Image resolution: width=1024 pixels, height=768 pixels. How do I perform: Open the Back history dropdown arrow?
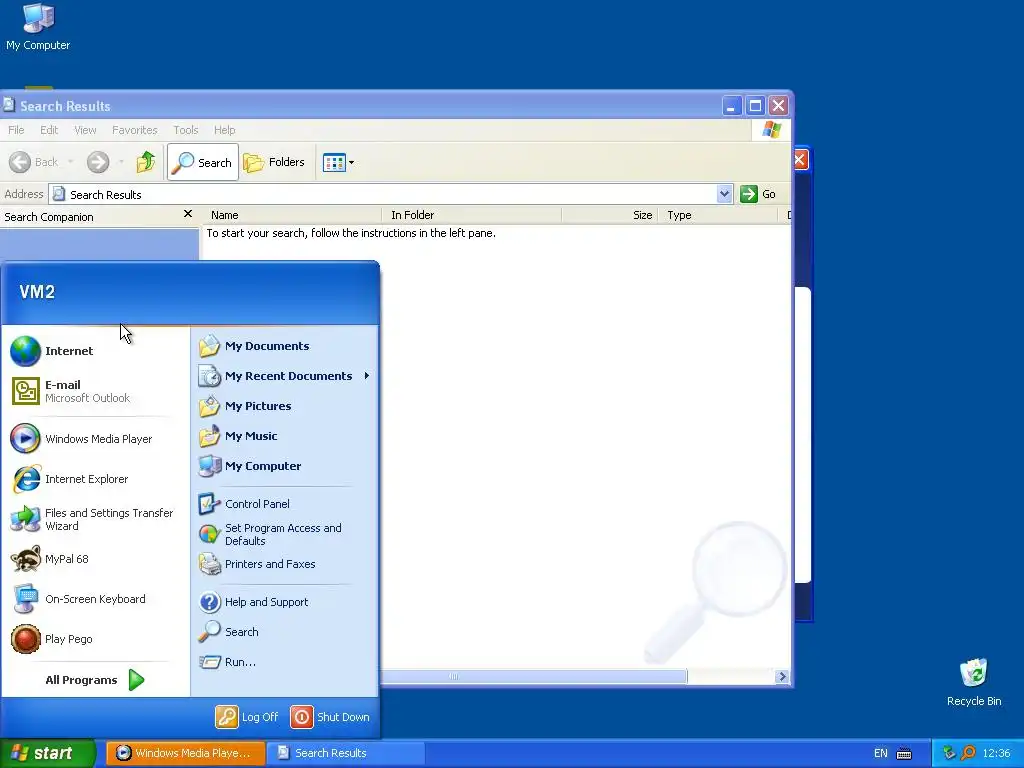[x=71, y=162]
